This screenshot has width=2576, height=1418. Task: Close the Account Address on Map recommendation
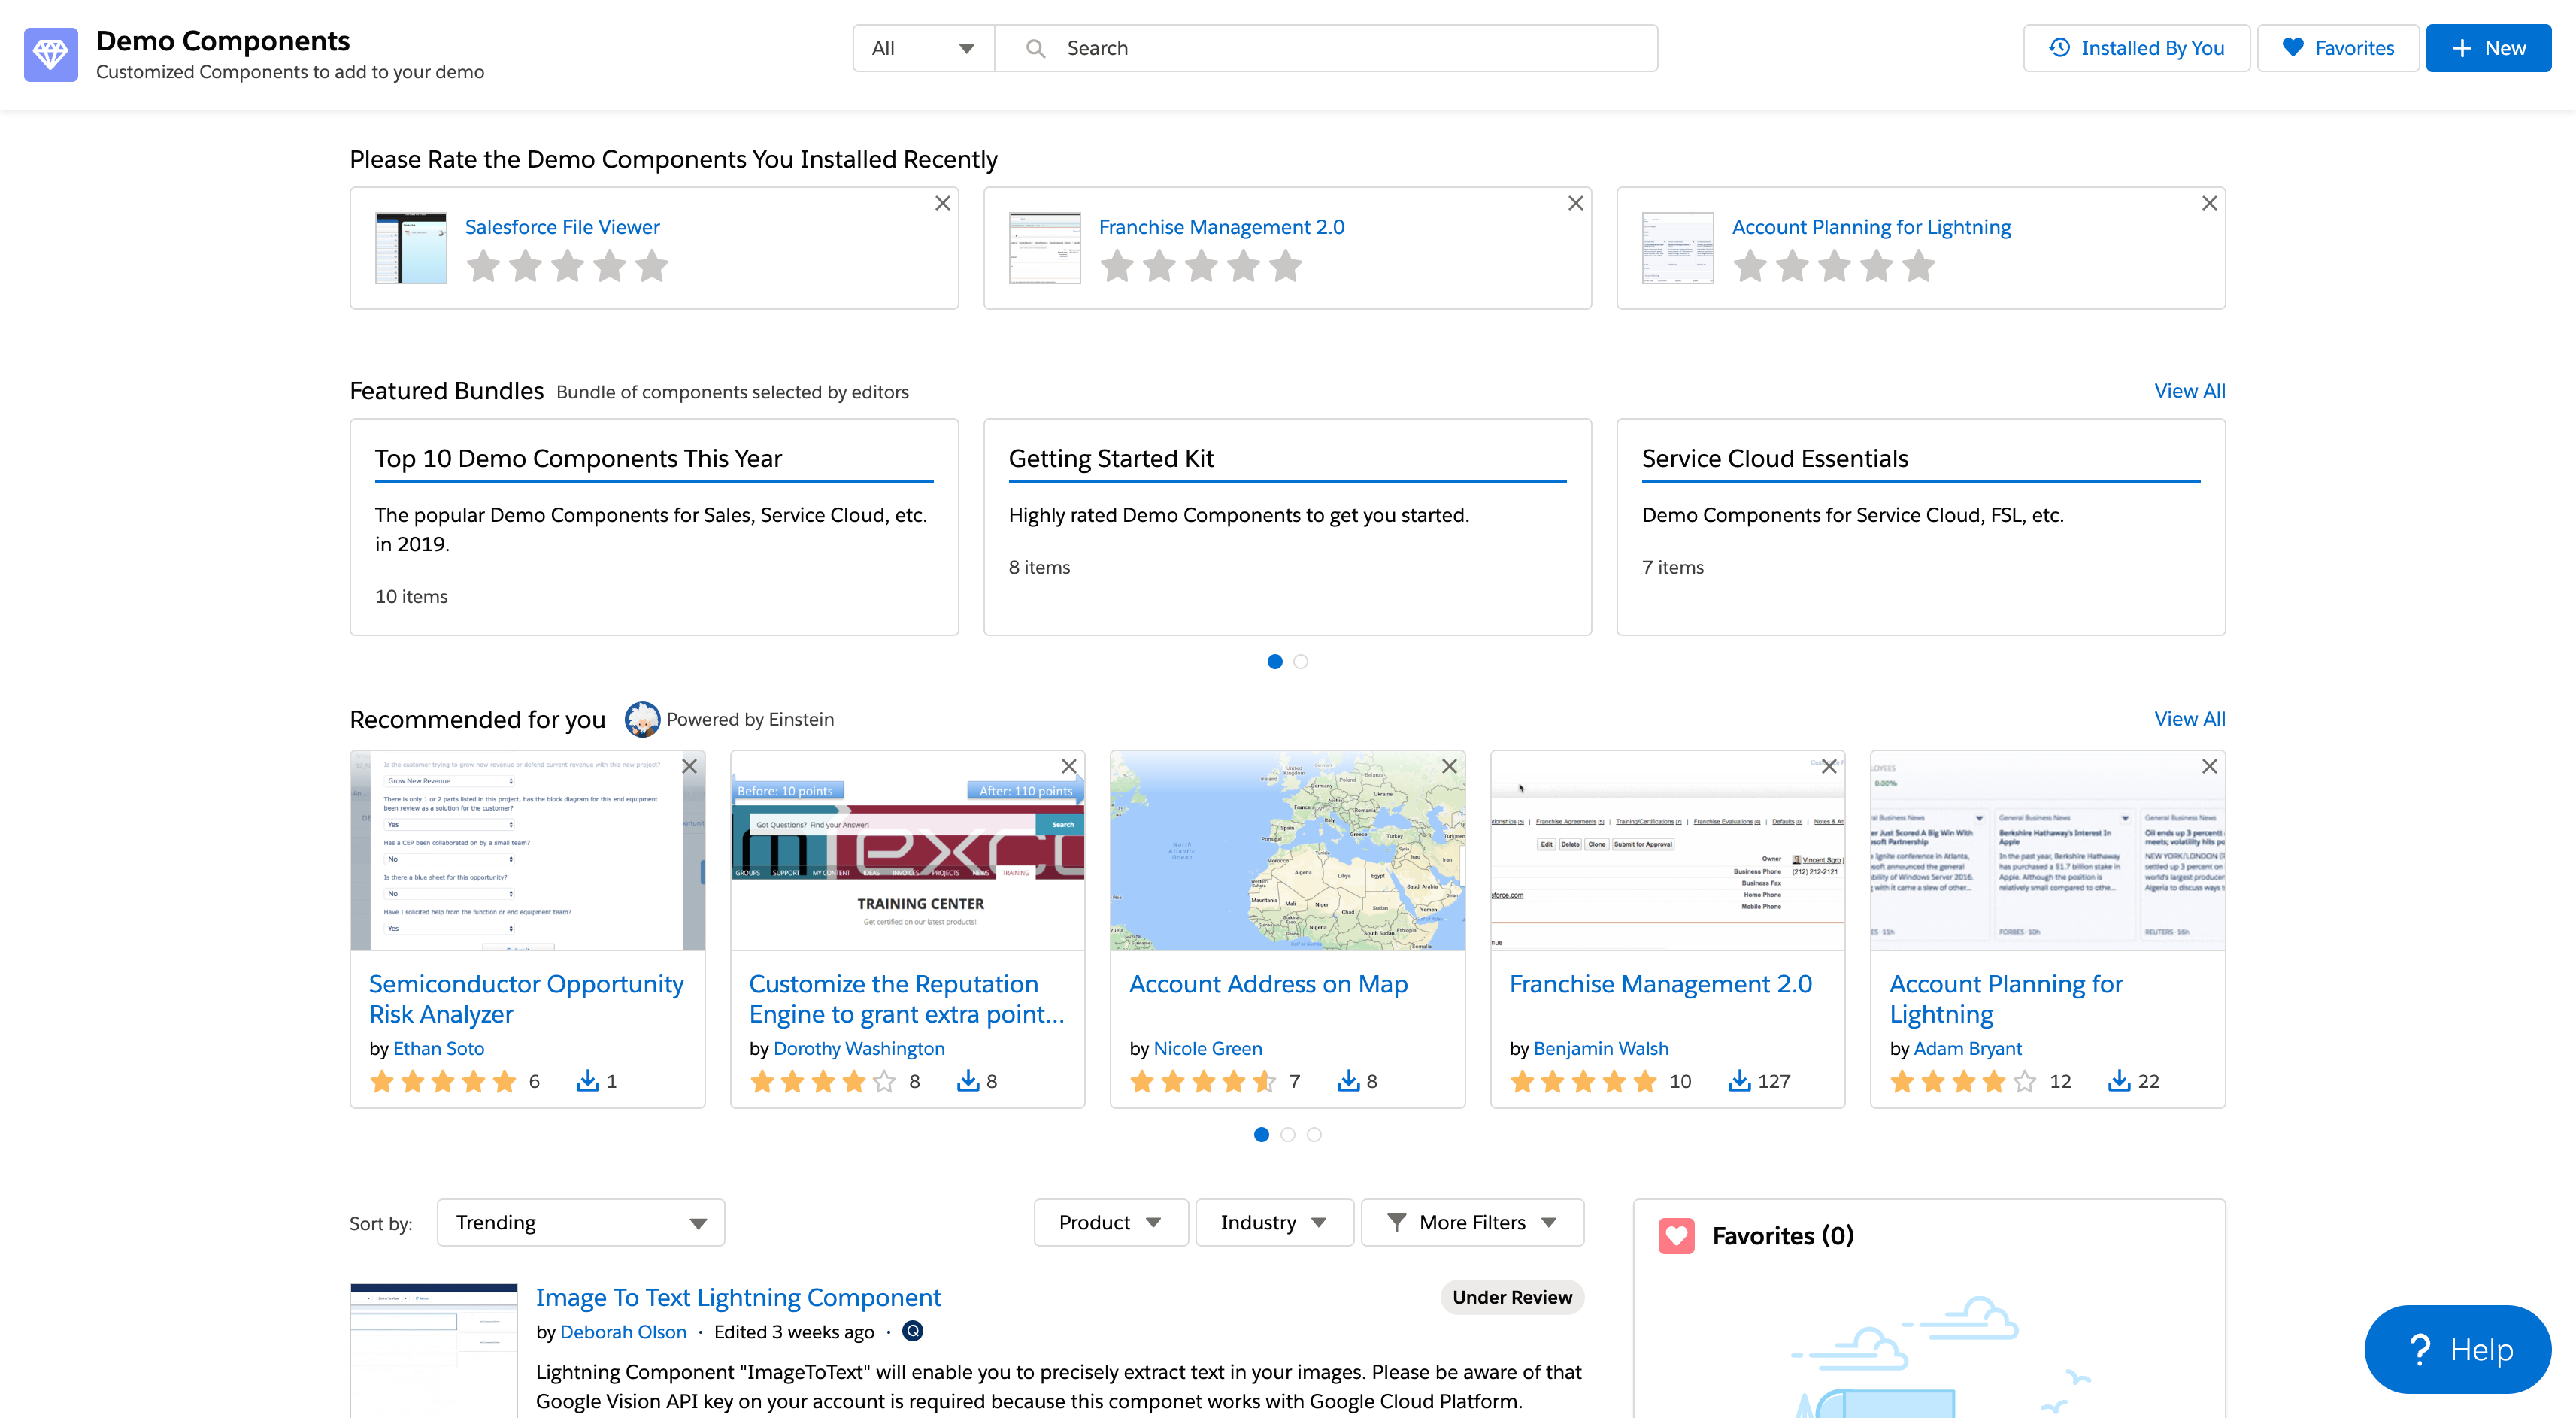pos(1449,766)
